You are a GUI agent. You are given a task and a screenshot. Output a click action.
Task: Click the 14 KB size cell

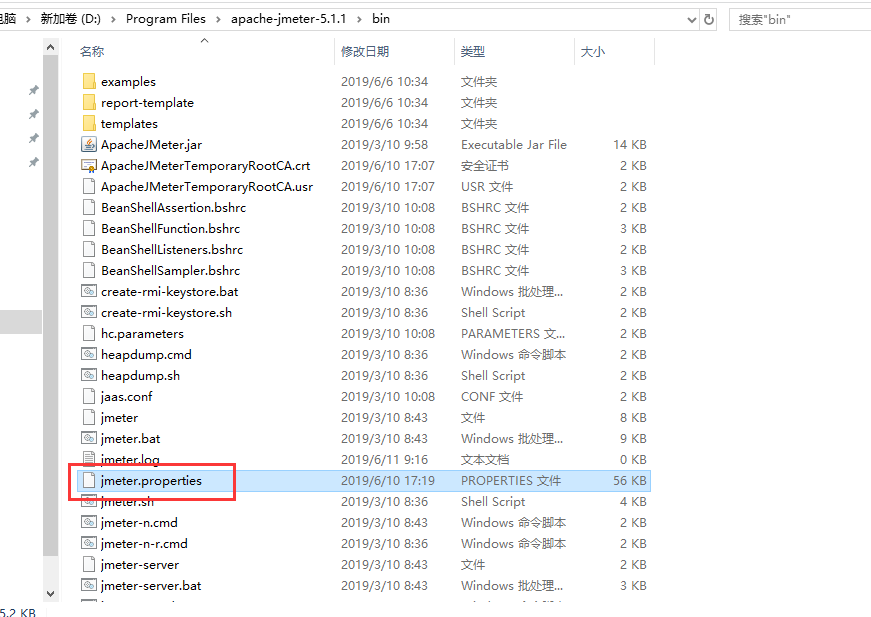(630, 144)
